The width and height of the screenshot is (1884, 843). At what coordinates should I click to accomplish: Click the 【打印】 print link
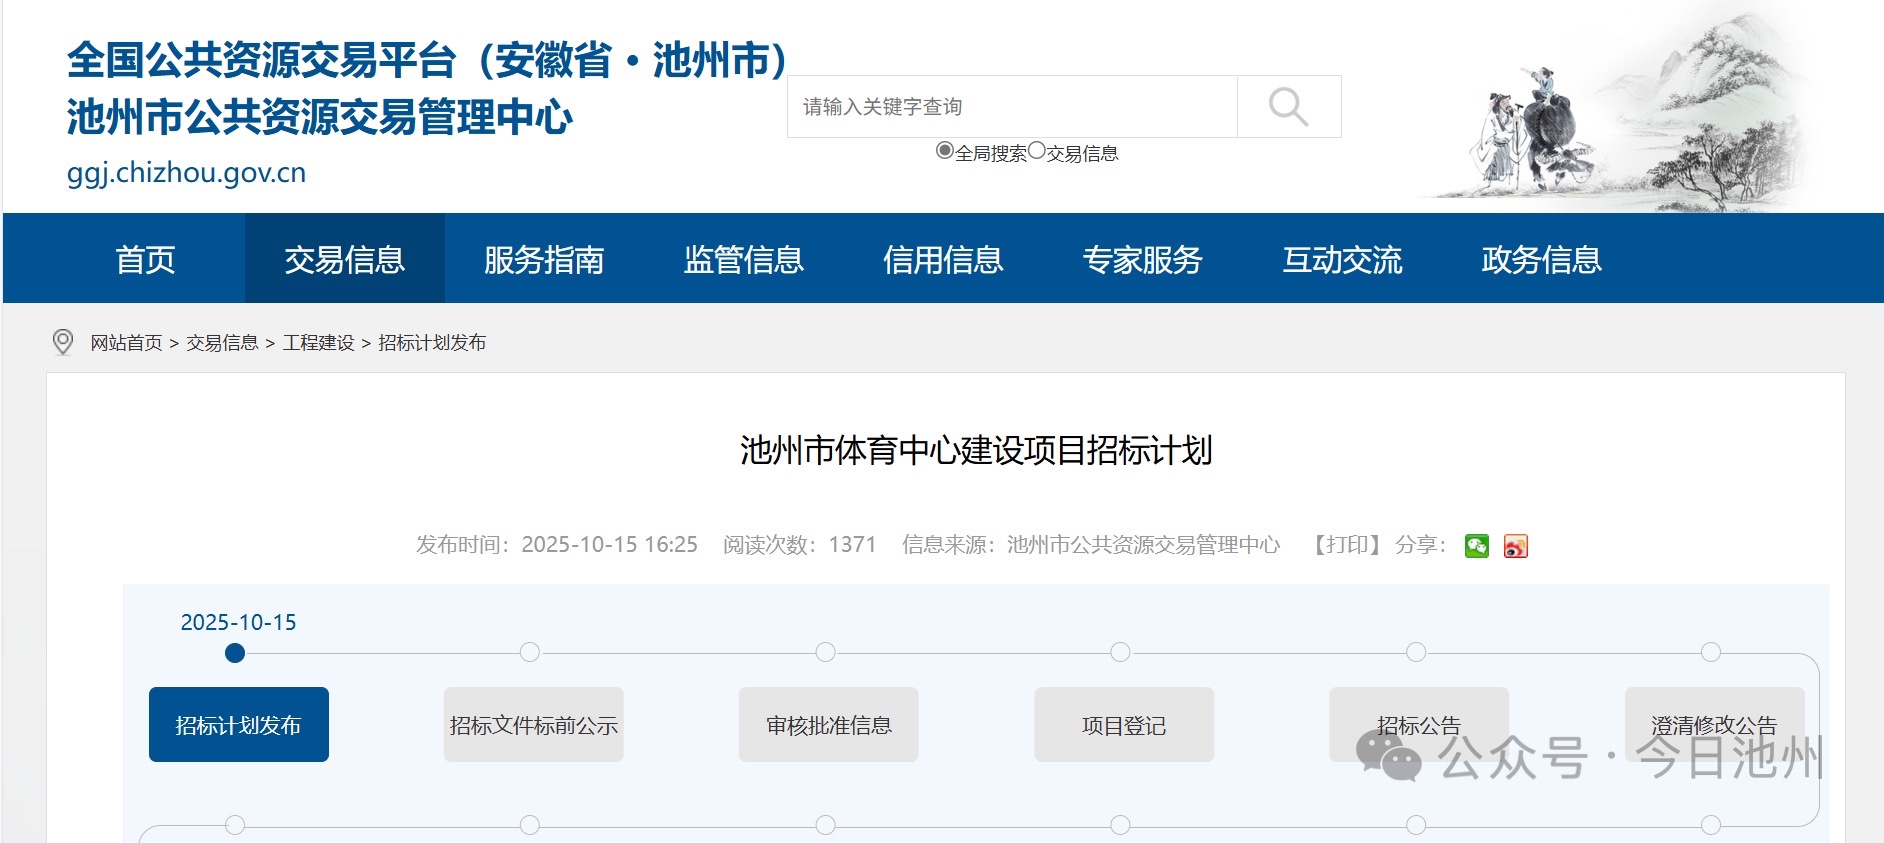(1347, 545)
